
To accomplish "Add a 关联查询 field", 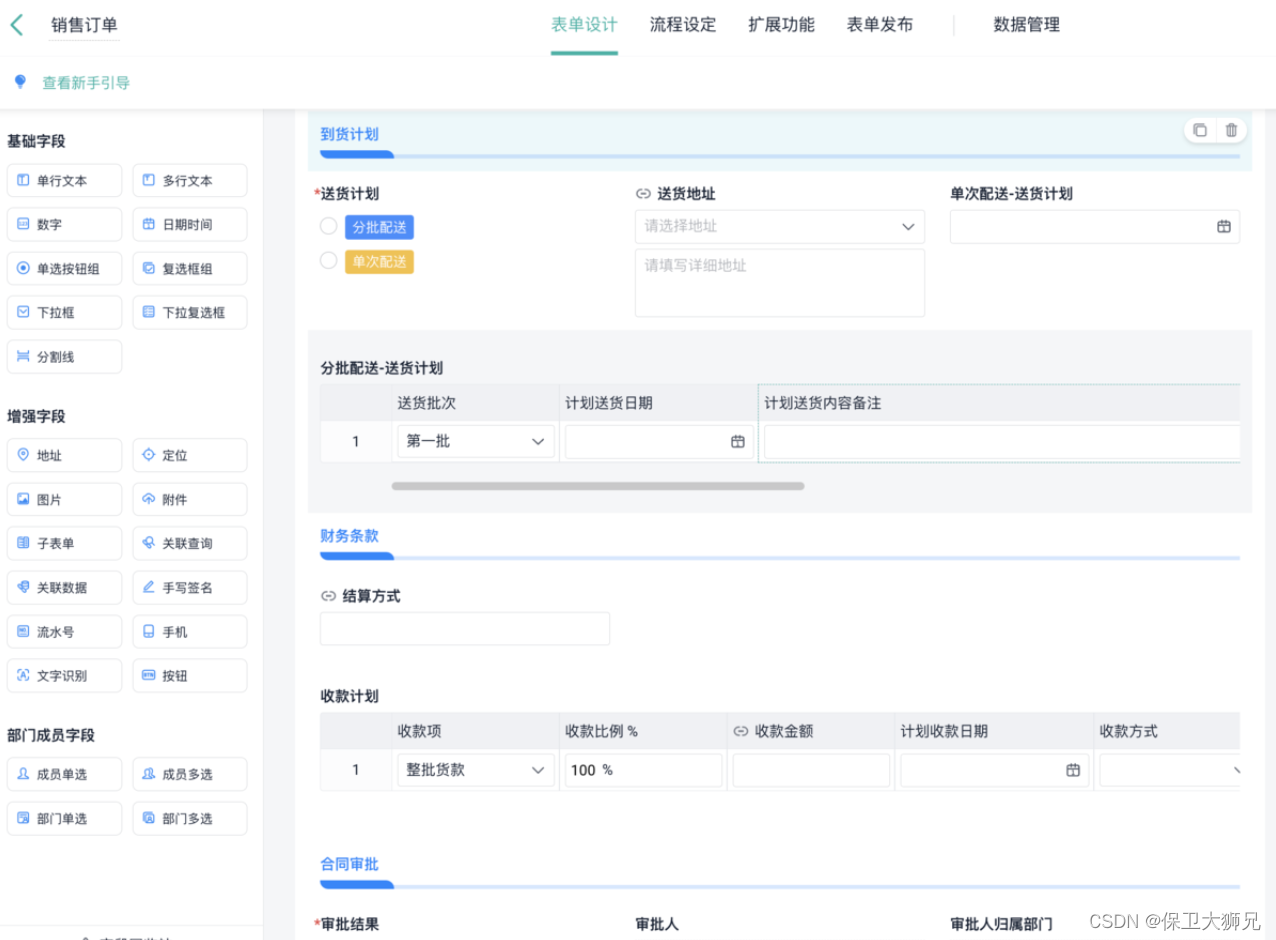I will pos(190,543).
